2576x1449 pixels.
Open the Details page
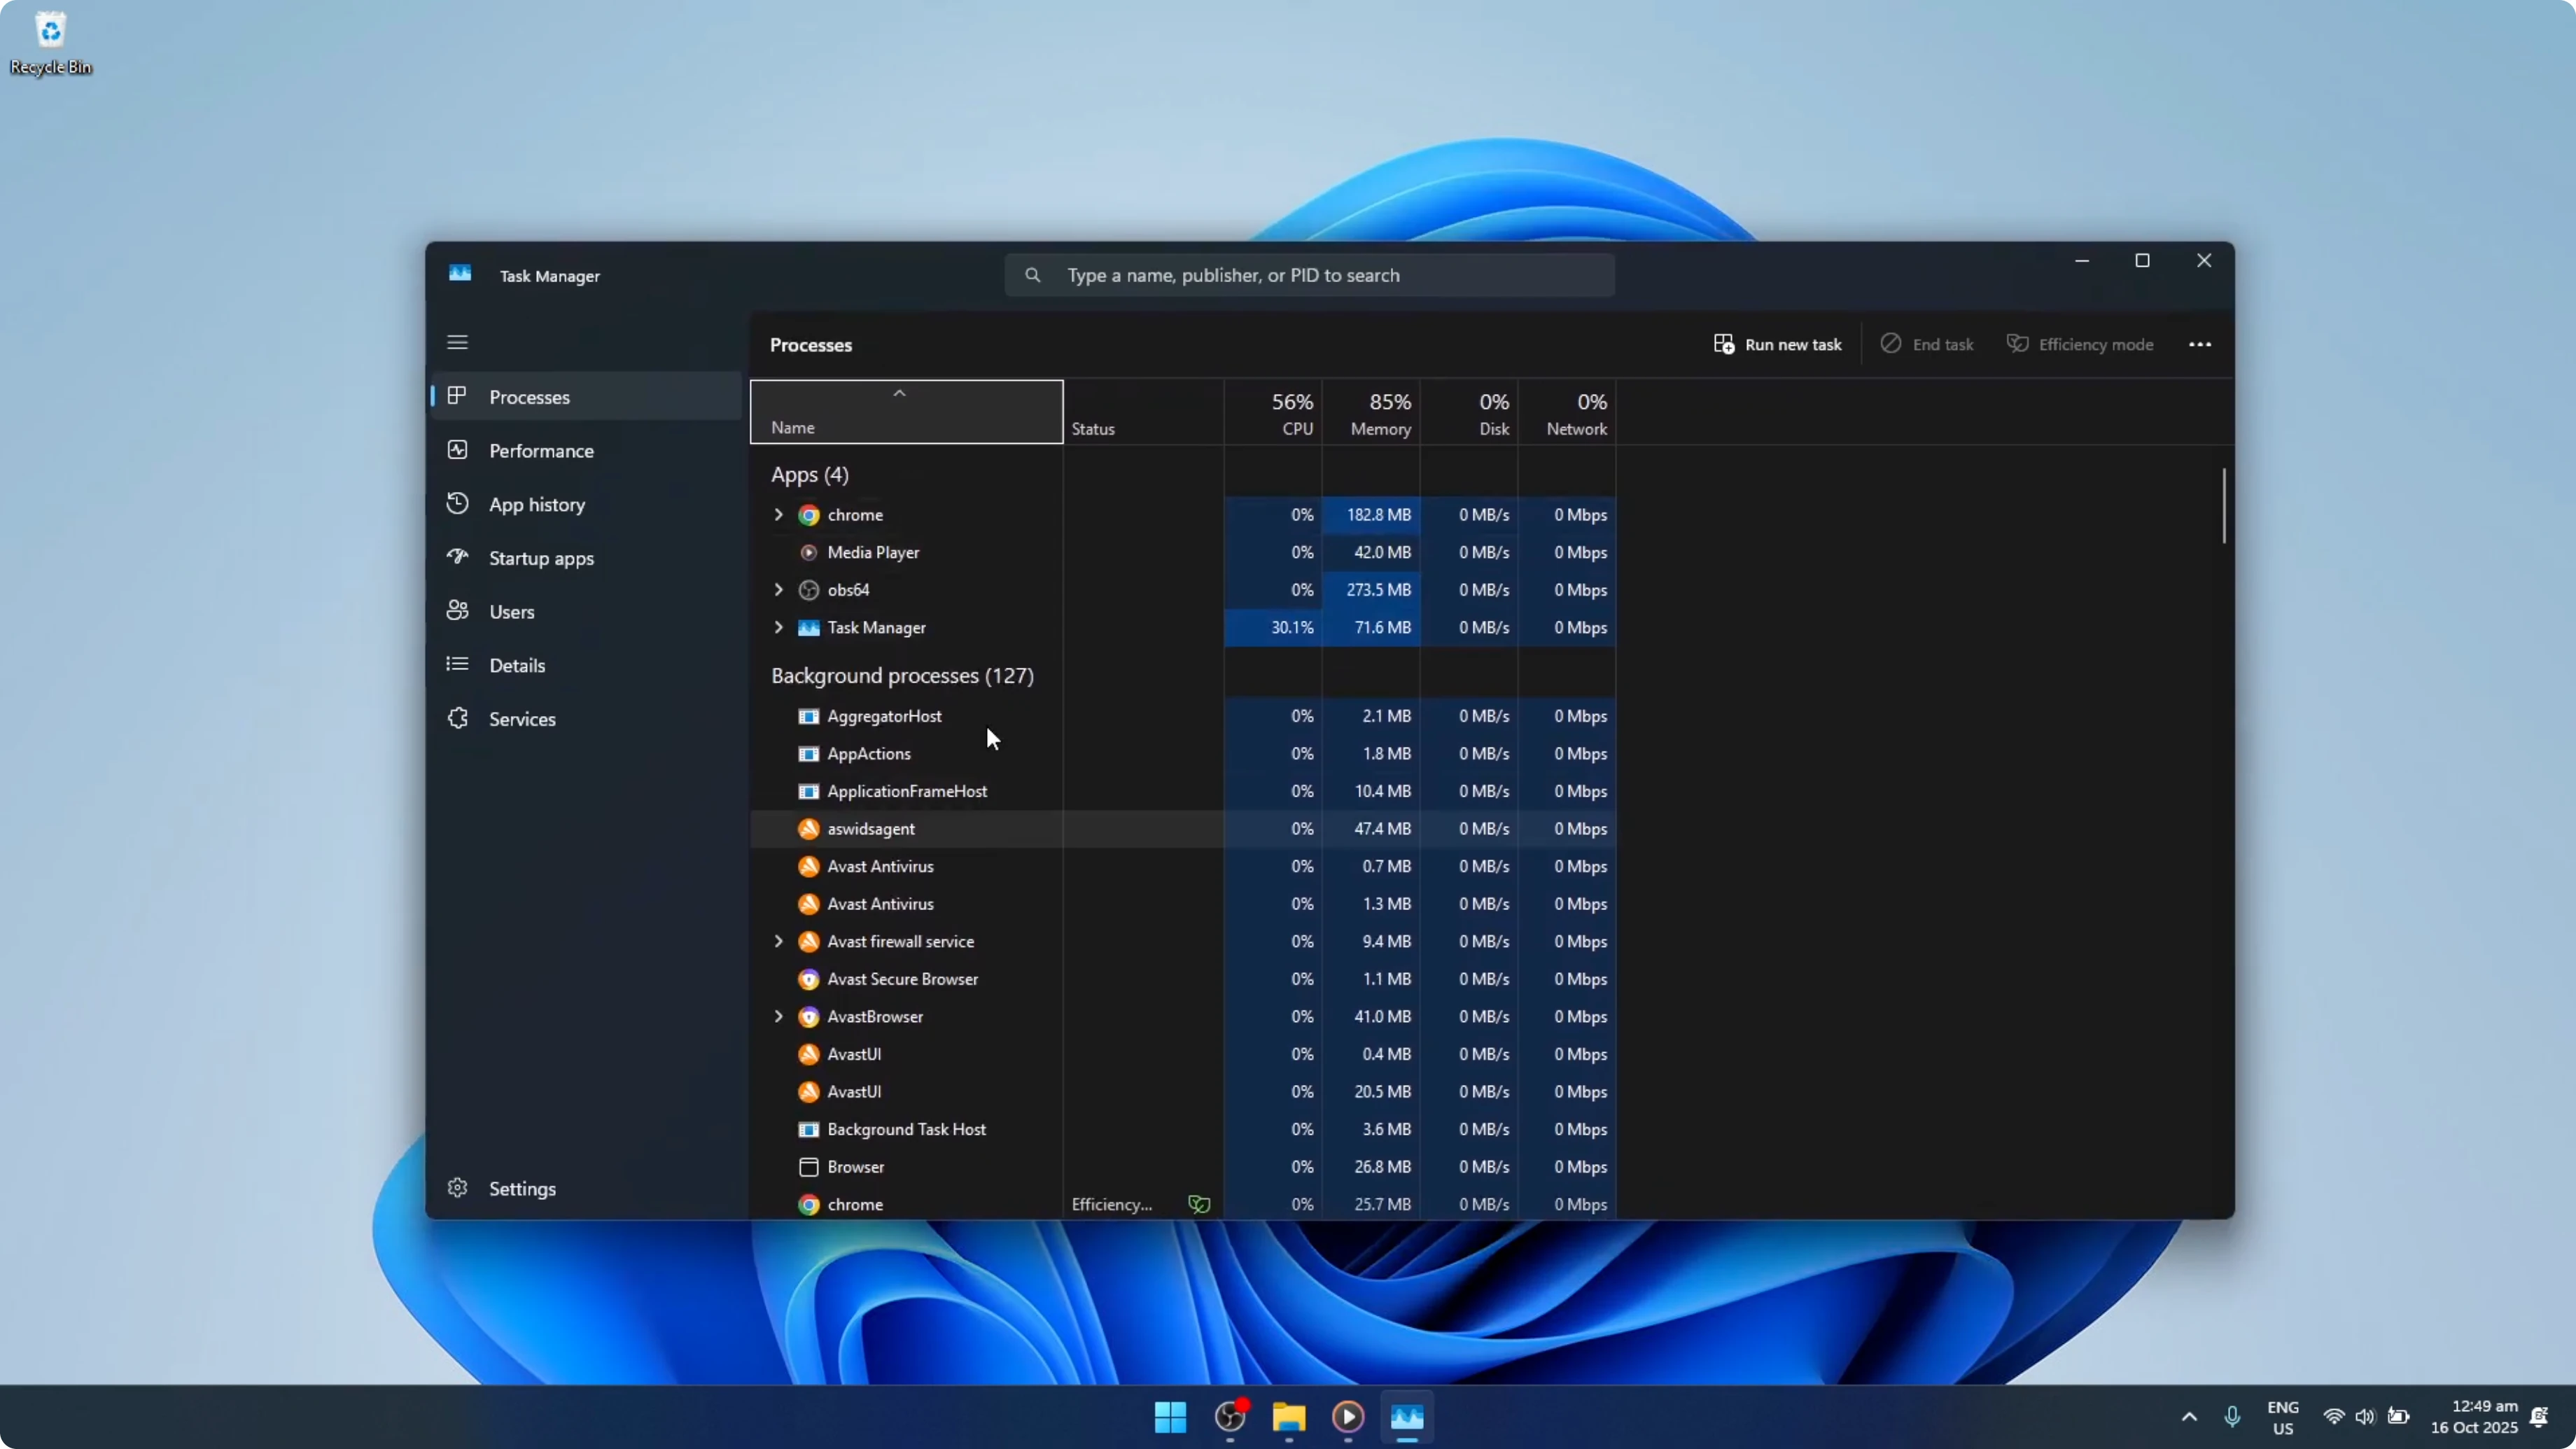(x=587, y=666)
